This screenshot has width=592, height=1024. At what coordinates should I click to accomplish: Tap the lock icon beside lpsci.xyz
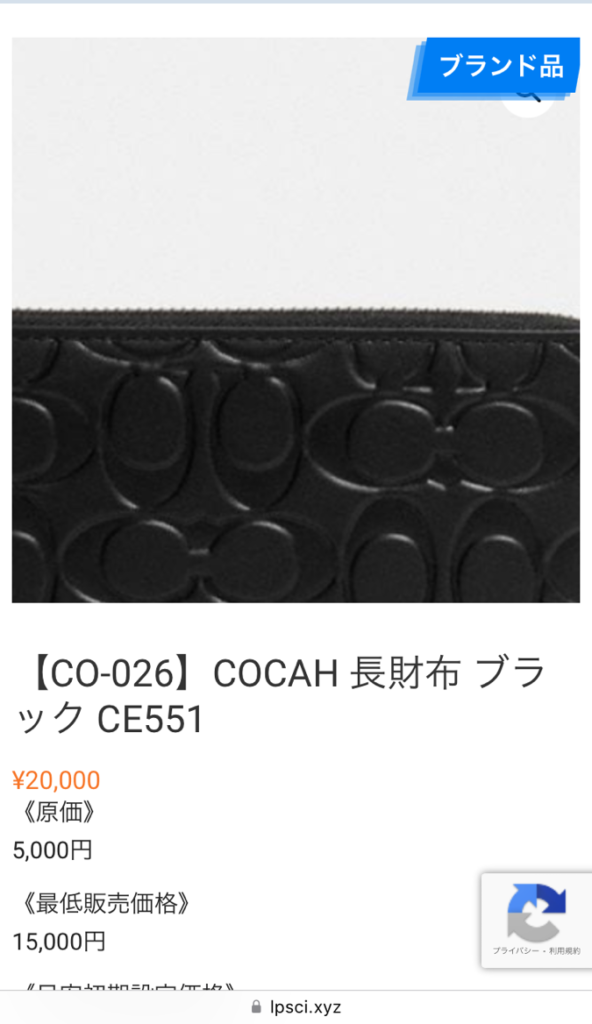coord(256,1007)
